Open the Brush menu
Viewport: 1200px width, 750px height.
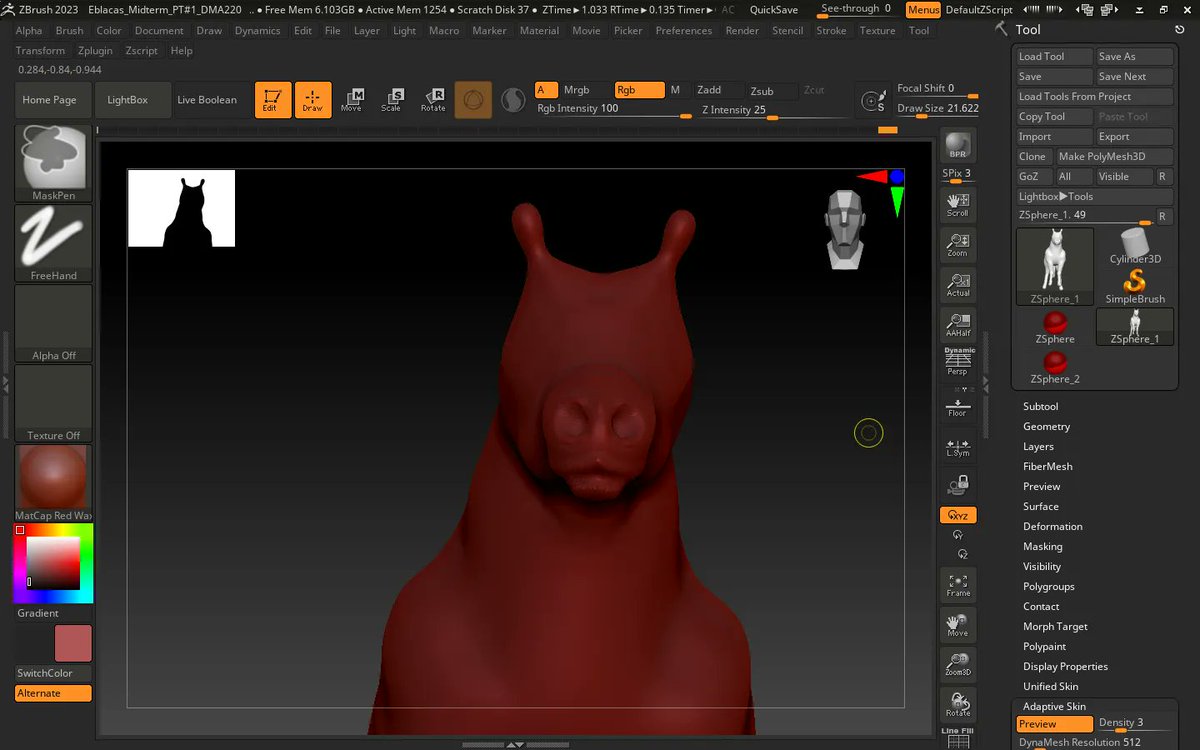tap(69, 30)
